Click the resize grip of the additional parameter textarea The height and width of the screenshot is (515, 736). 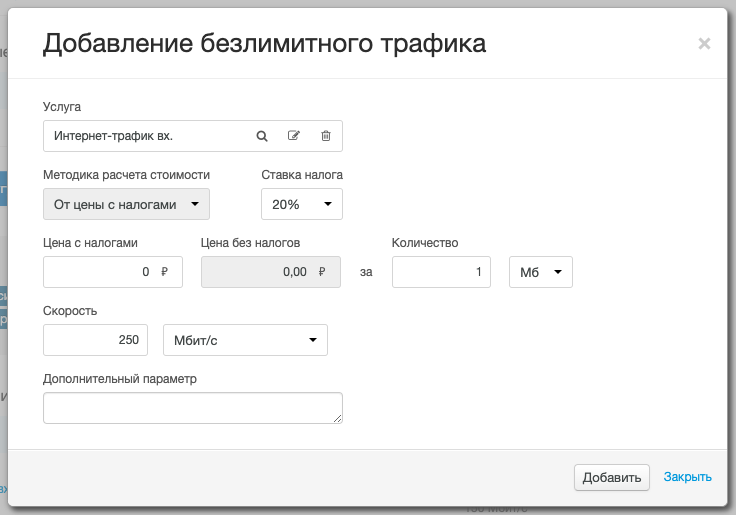click(x=337, y=418)
